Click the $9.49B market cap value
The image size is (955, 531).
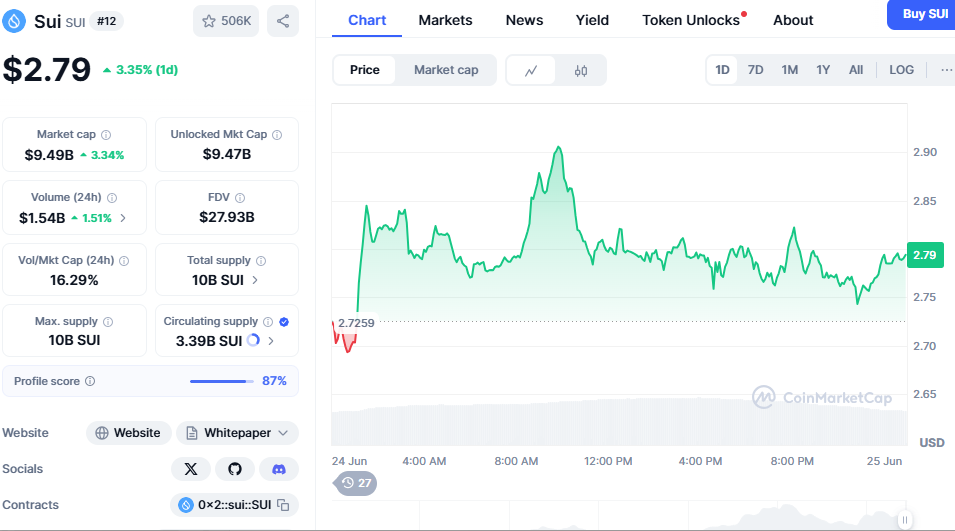coord(49,155)
